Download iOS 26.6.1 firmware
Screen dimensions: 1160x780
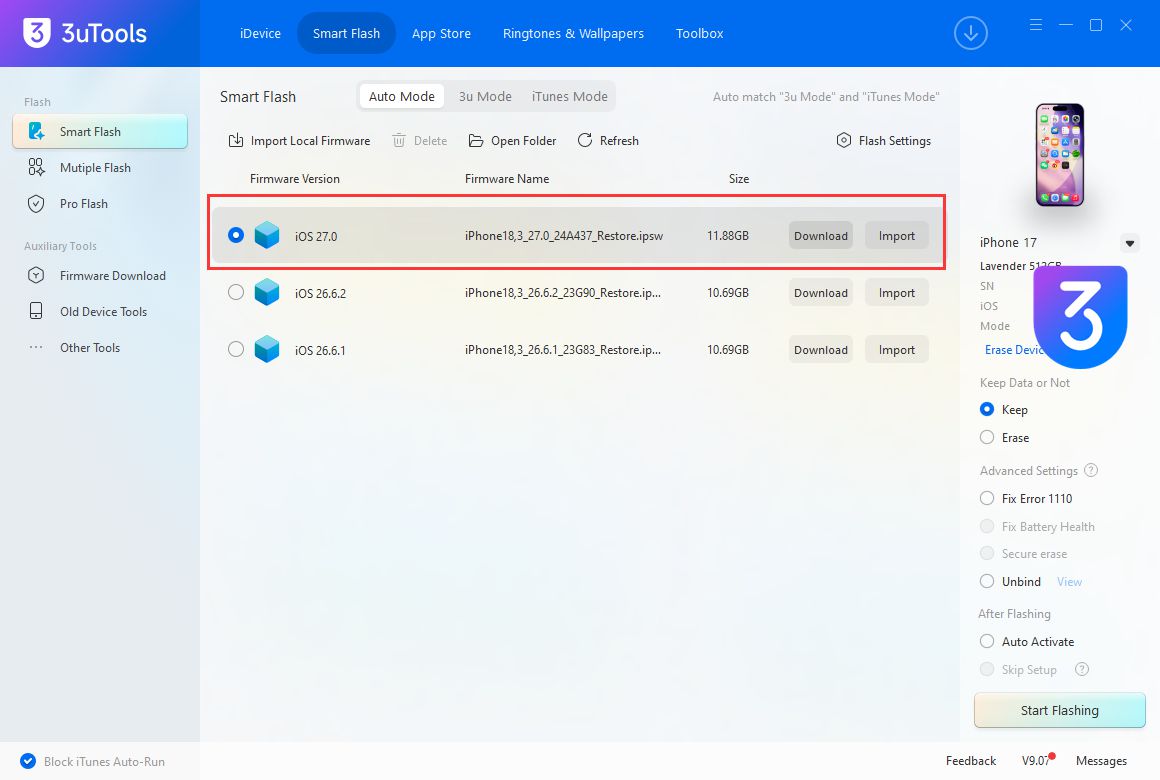pos(820,349)
